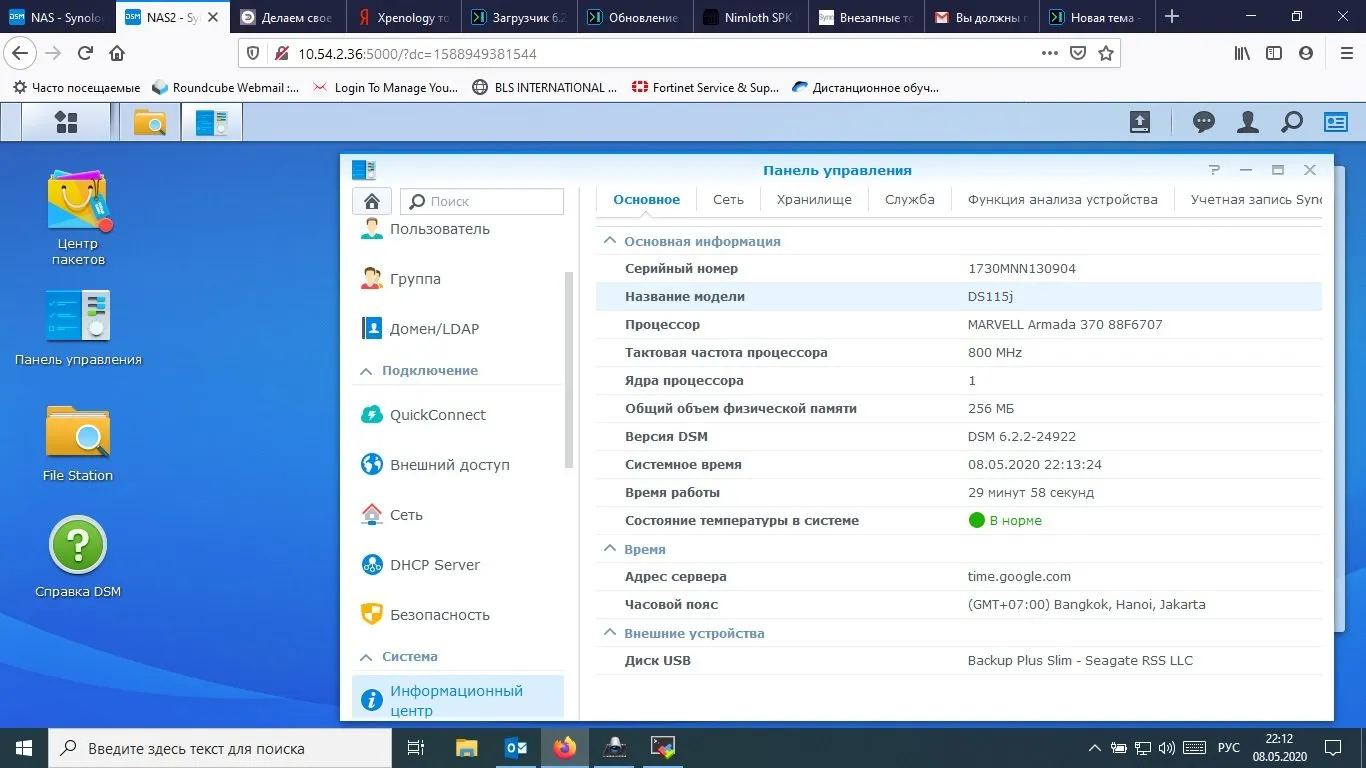Open Безопасность settings in sidebar
The width and height of the screenshot is (1366, 768).
458,615
